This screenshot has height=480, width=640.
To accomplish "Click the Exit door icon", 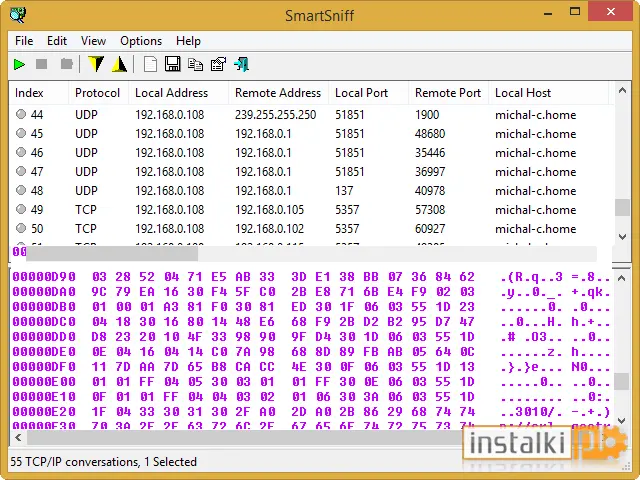I will [242, 64].
